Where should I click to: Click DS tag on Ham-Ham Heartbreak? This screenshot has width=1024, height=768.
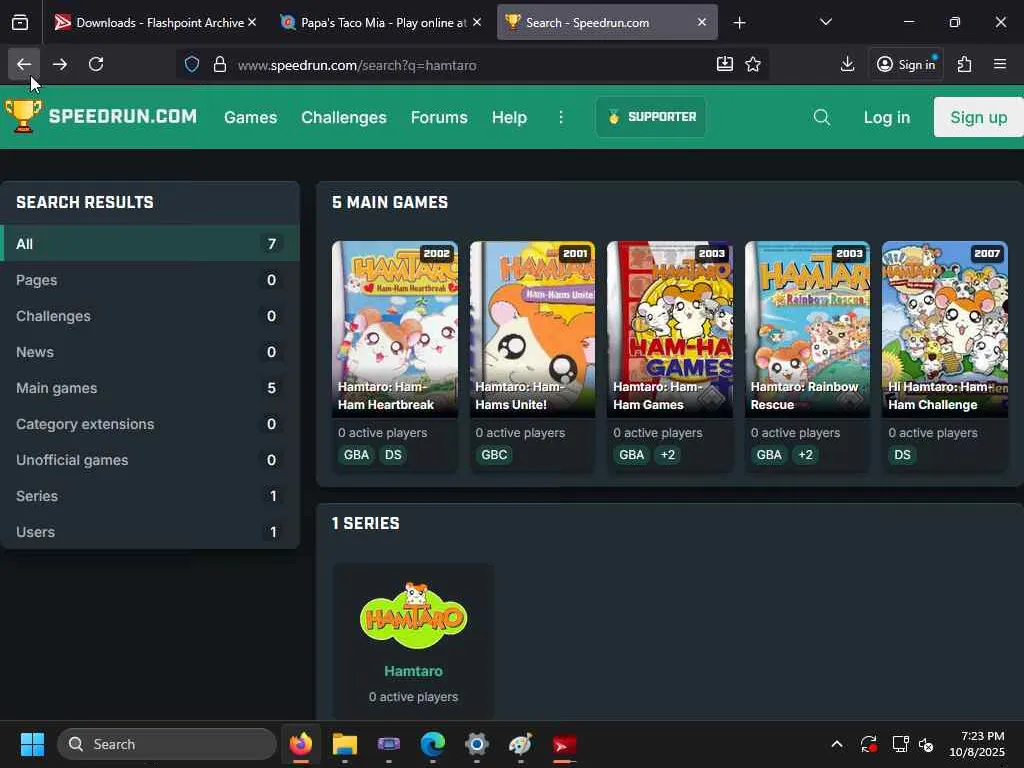(393, 455)
